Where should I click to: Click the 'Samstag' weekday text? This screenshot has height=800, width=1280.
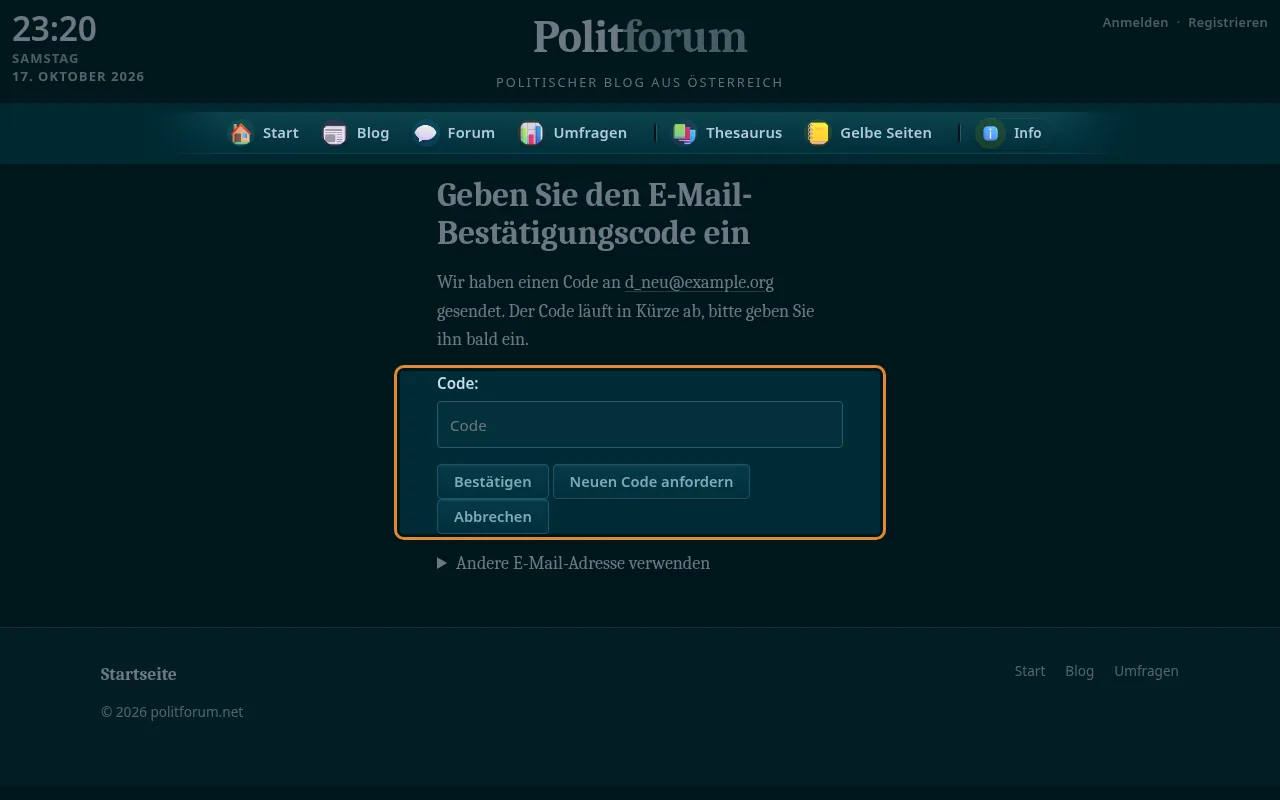[x=45, y=59]
